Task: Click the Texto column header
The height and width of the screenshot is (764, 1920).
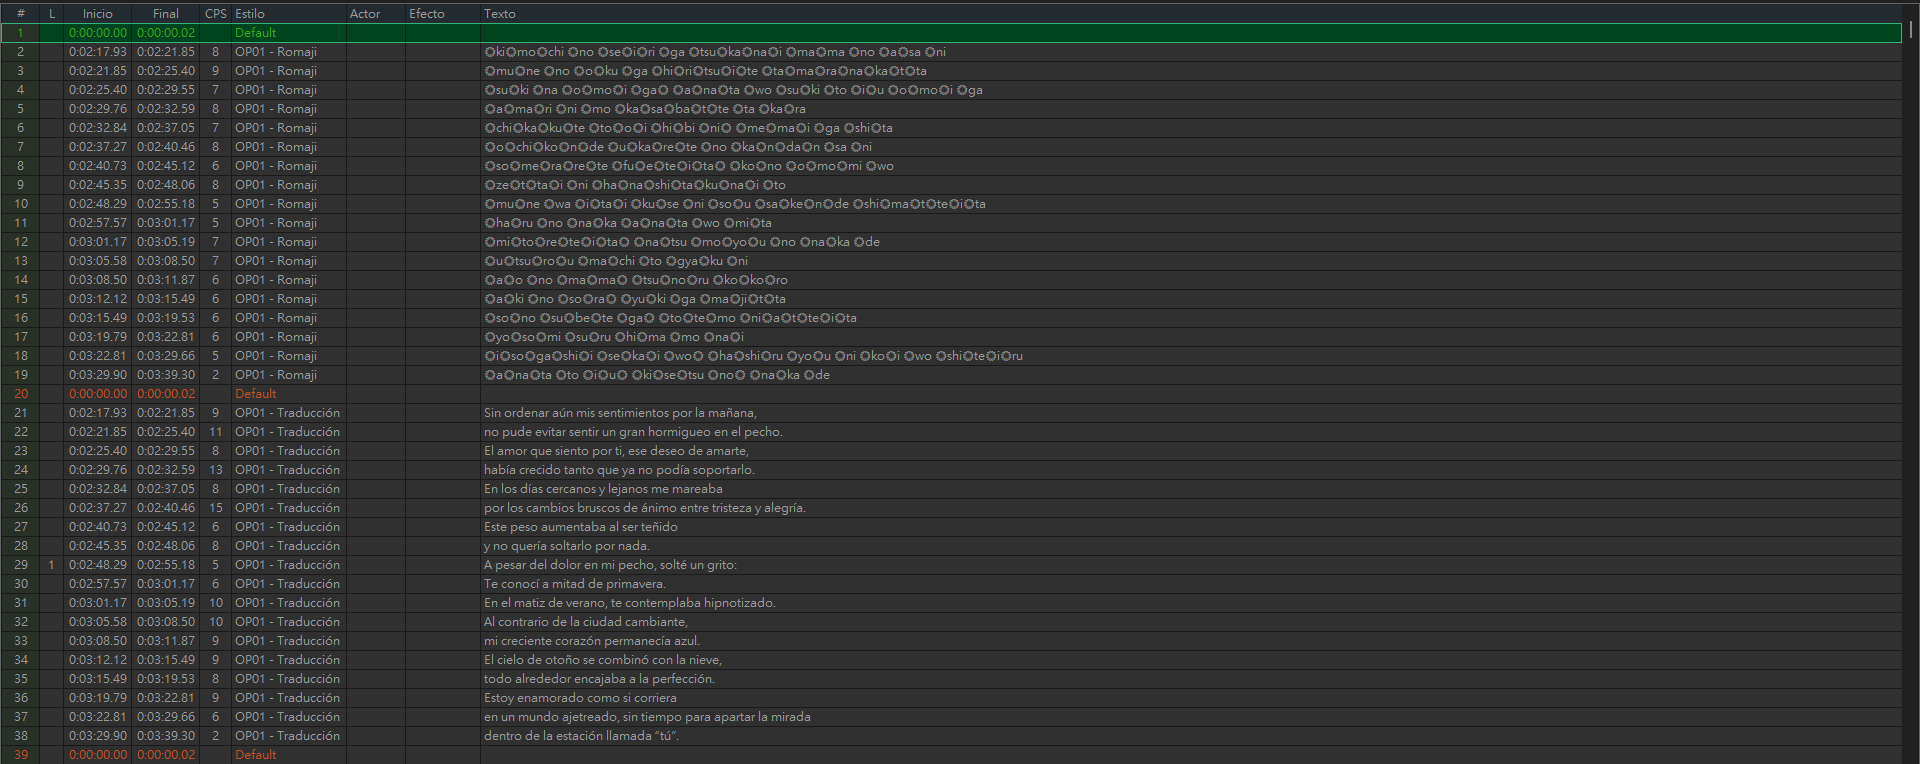Action: (500, 14)
